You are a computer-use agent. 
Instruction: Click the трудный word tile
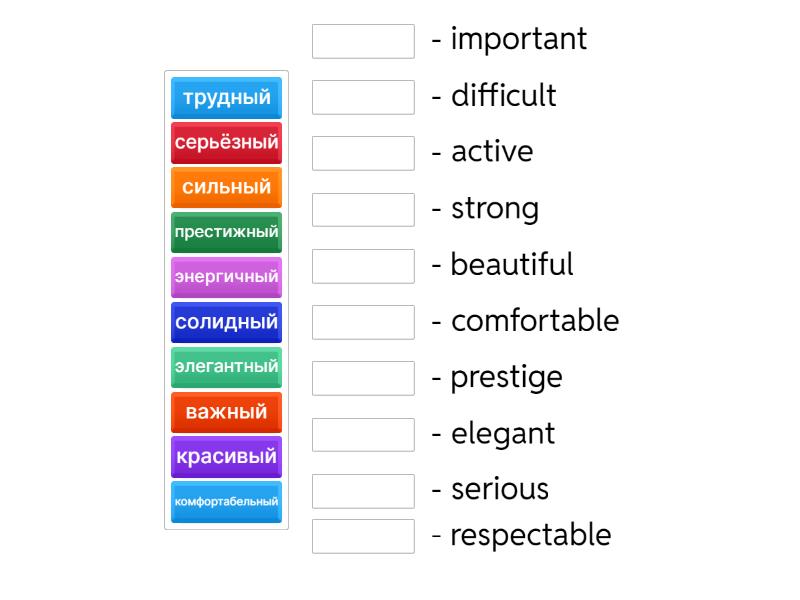pos(226,98)
